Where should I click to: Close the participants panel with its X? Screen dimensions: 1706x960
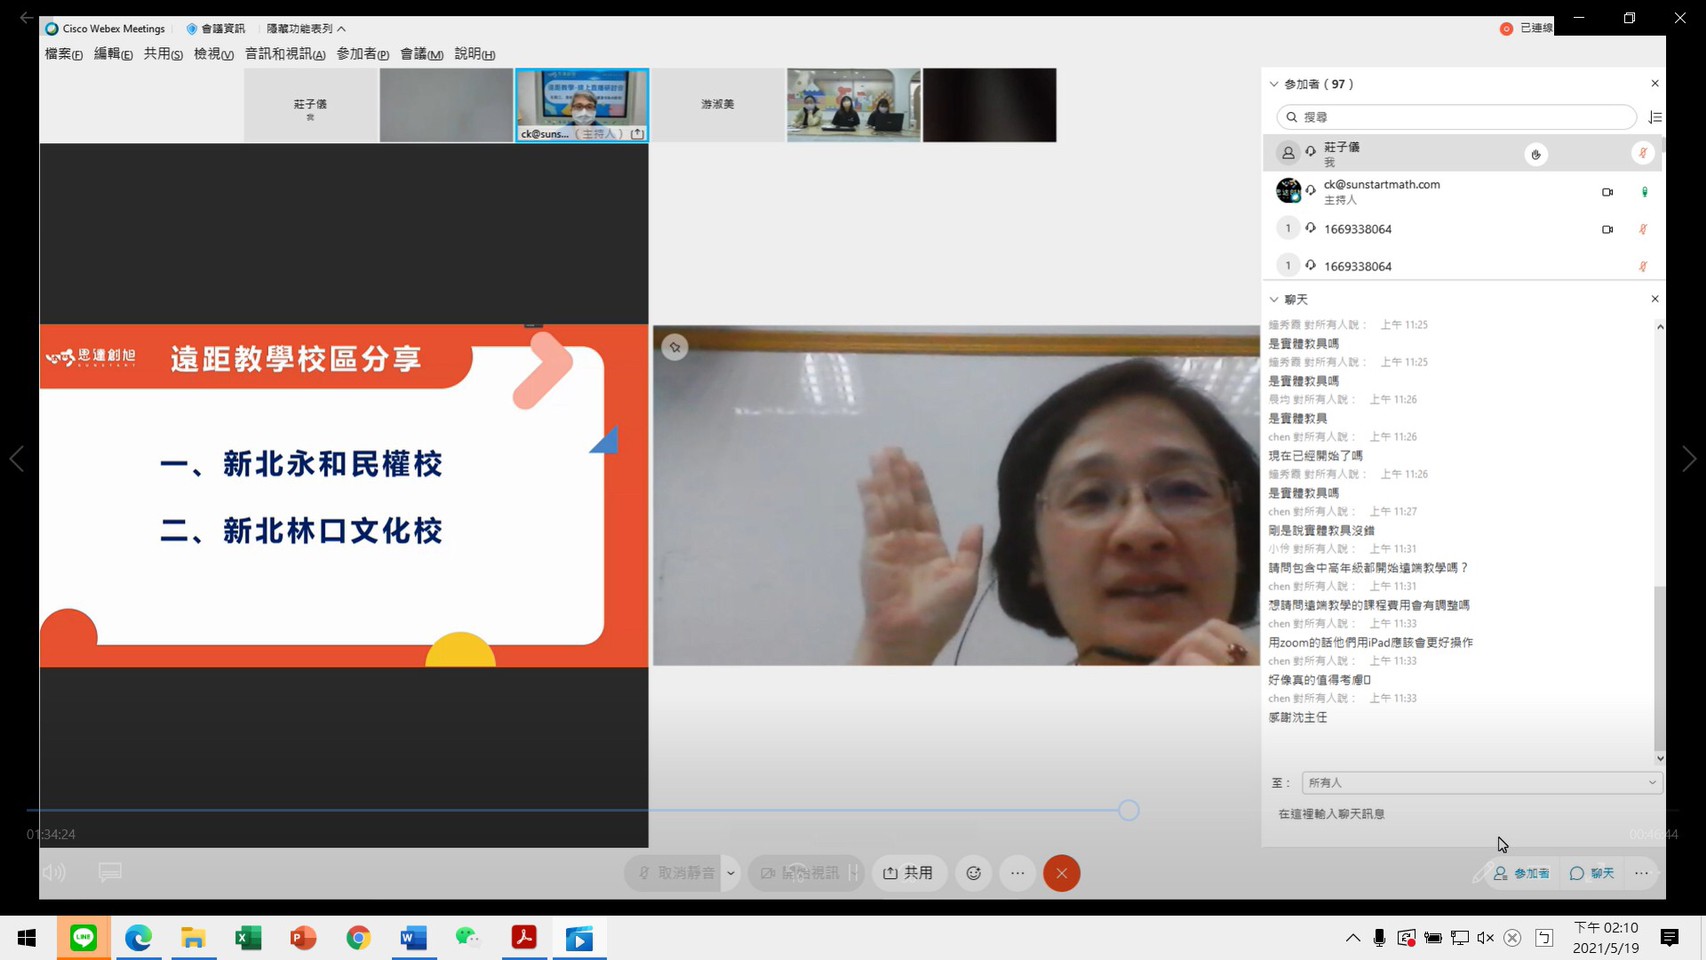1654,84
